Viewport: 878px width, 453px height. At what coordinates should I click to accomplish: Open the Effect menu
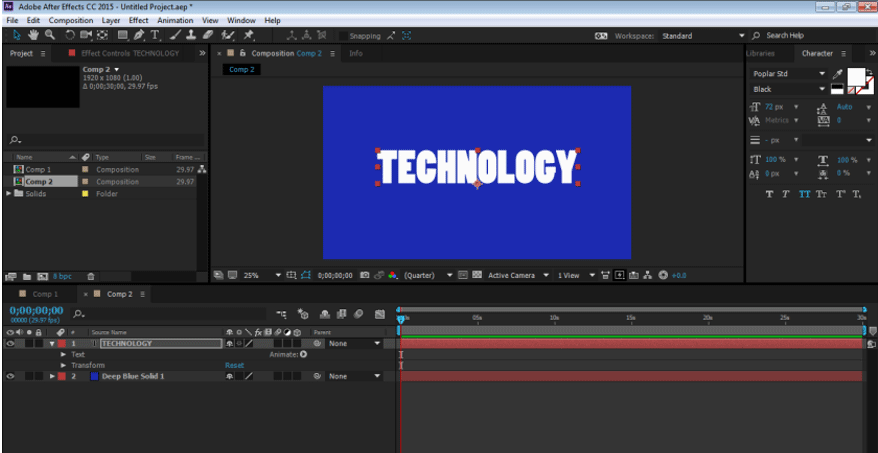click(x=139, y=20)
